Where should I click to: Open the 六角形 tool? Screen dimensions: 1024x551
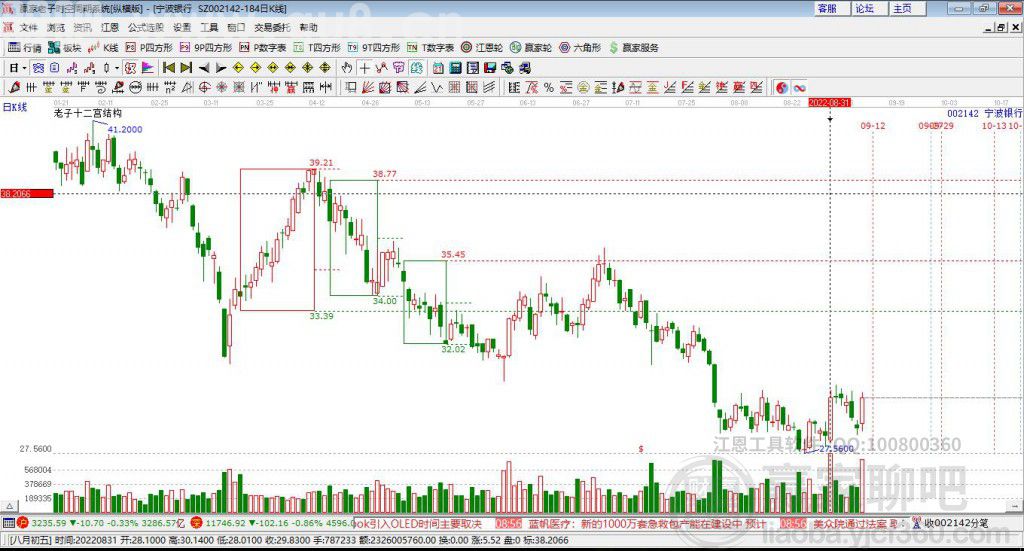tap(580, 48)
